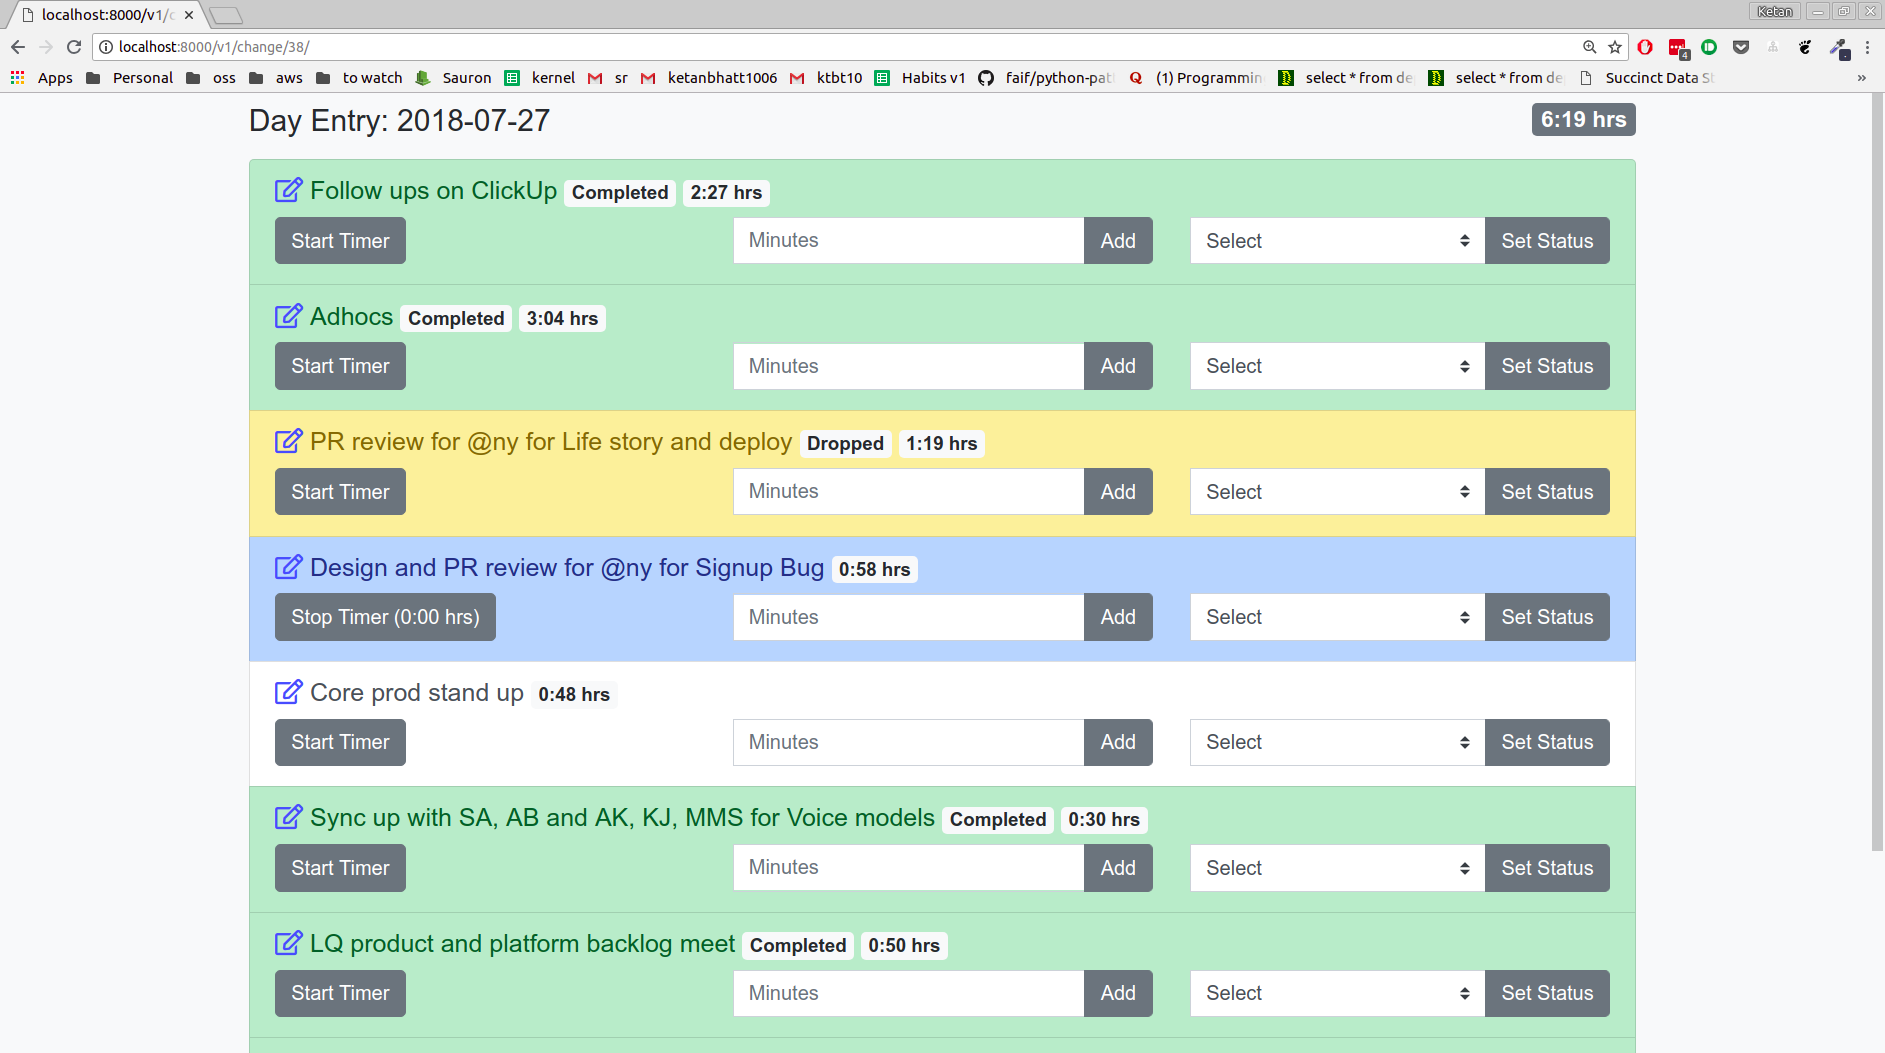Click the 0:58 hrs badge on Signup Bug
The image size is (1885, 1053).
pyautogui.click(x=874, y=569)
